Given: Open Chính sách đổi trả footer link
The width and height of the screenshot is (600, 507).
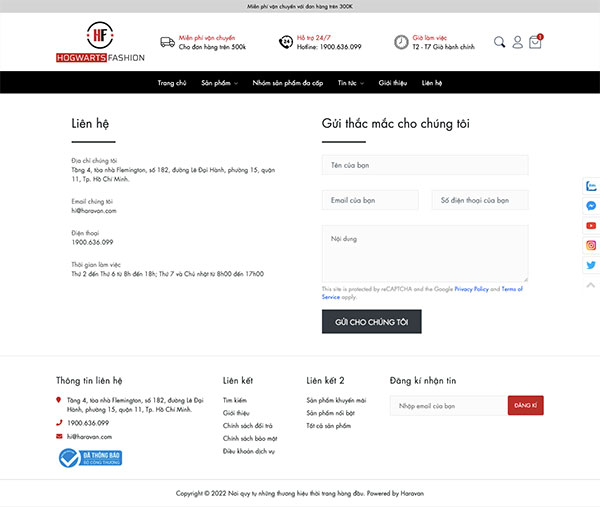Looking at the screenshot, I should 248,425.
